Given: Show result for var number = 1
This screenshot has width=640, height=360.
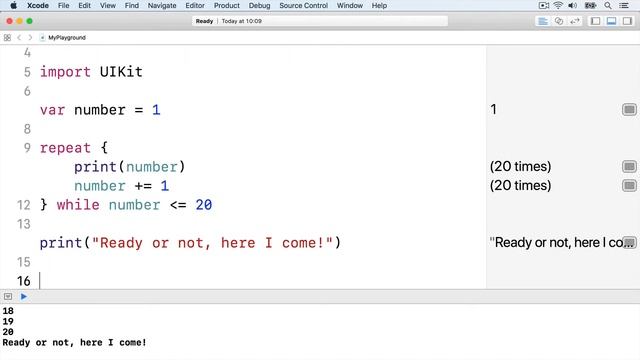Looking at the screenshot, I should [x=629, y=109].
